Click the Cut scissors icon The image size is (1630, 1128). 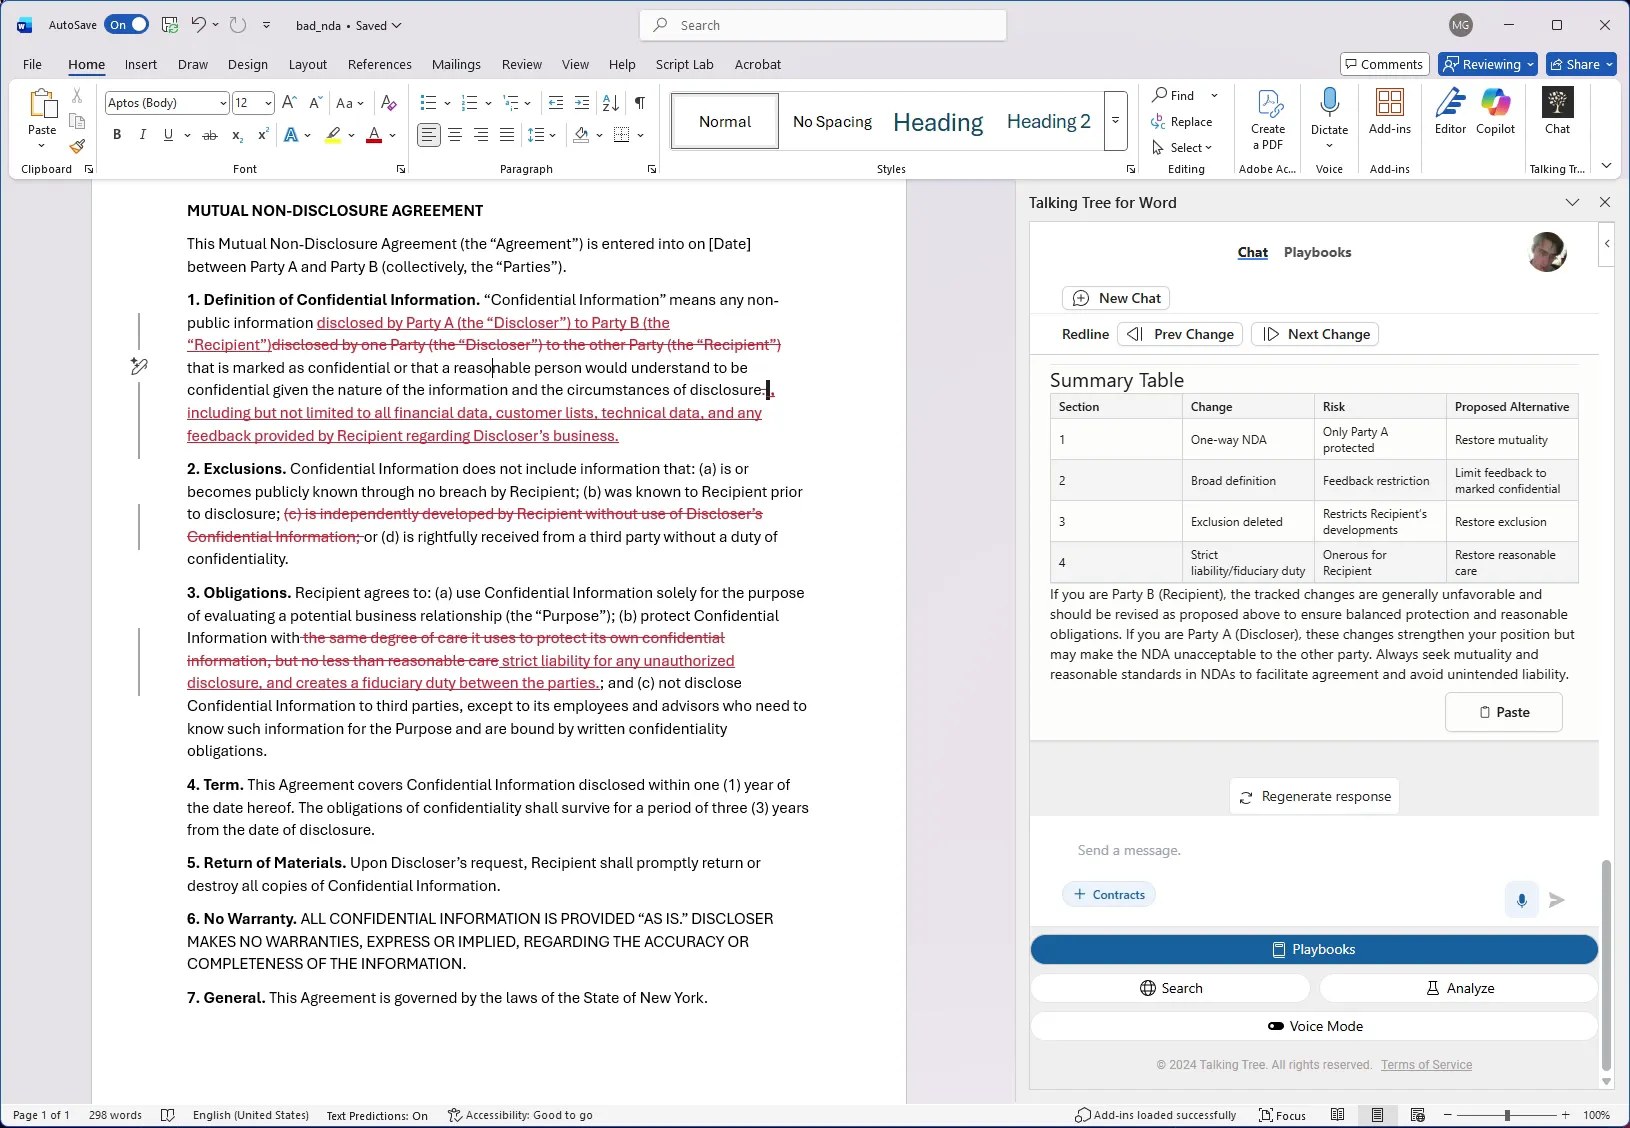click(77, 96)
